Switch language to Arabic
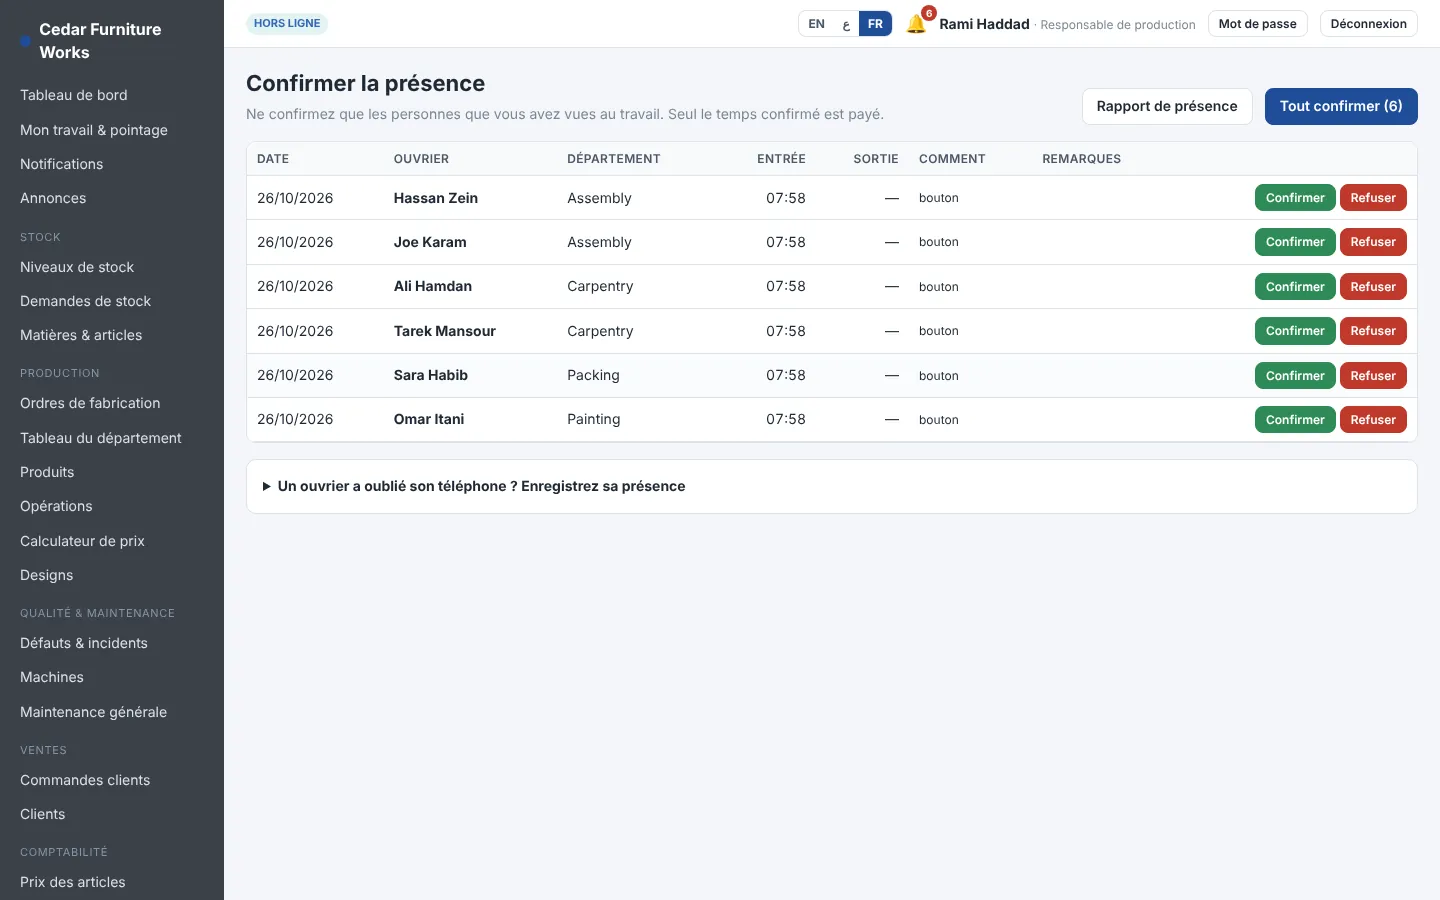This screenshot has height=900, width=1440. (846, 24)
